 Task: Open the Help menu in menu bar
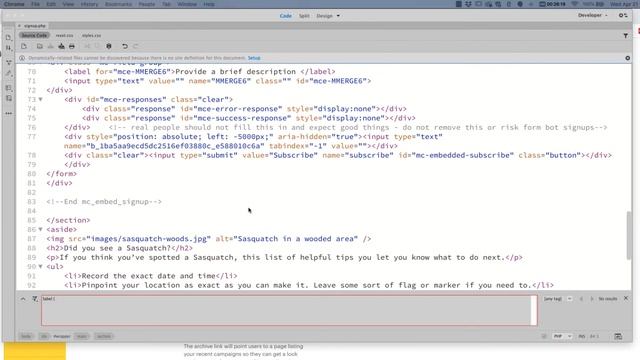(209, 4)
